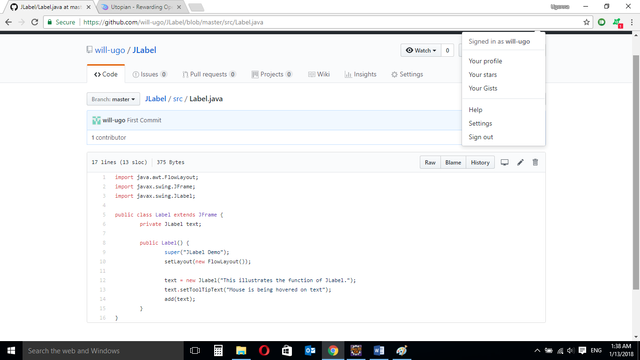Screen dimensions: 640x360
Task: Reload the page in Chrome
Action: [35, 22]
